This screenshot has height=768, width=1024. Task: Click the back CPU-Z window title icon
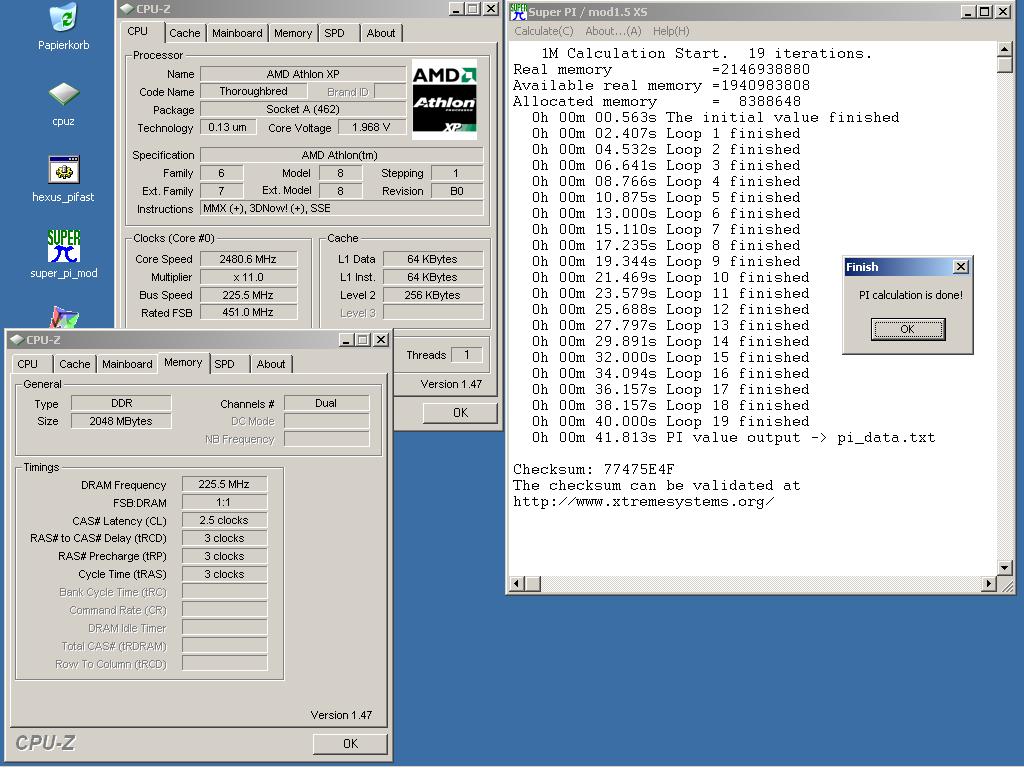tap(126, 9)
